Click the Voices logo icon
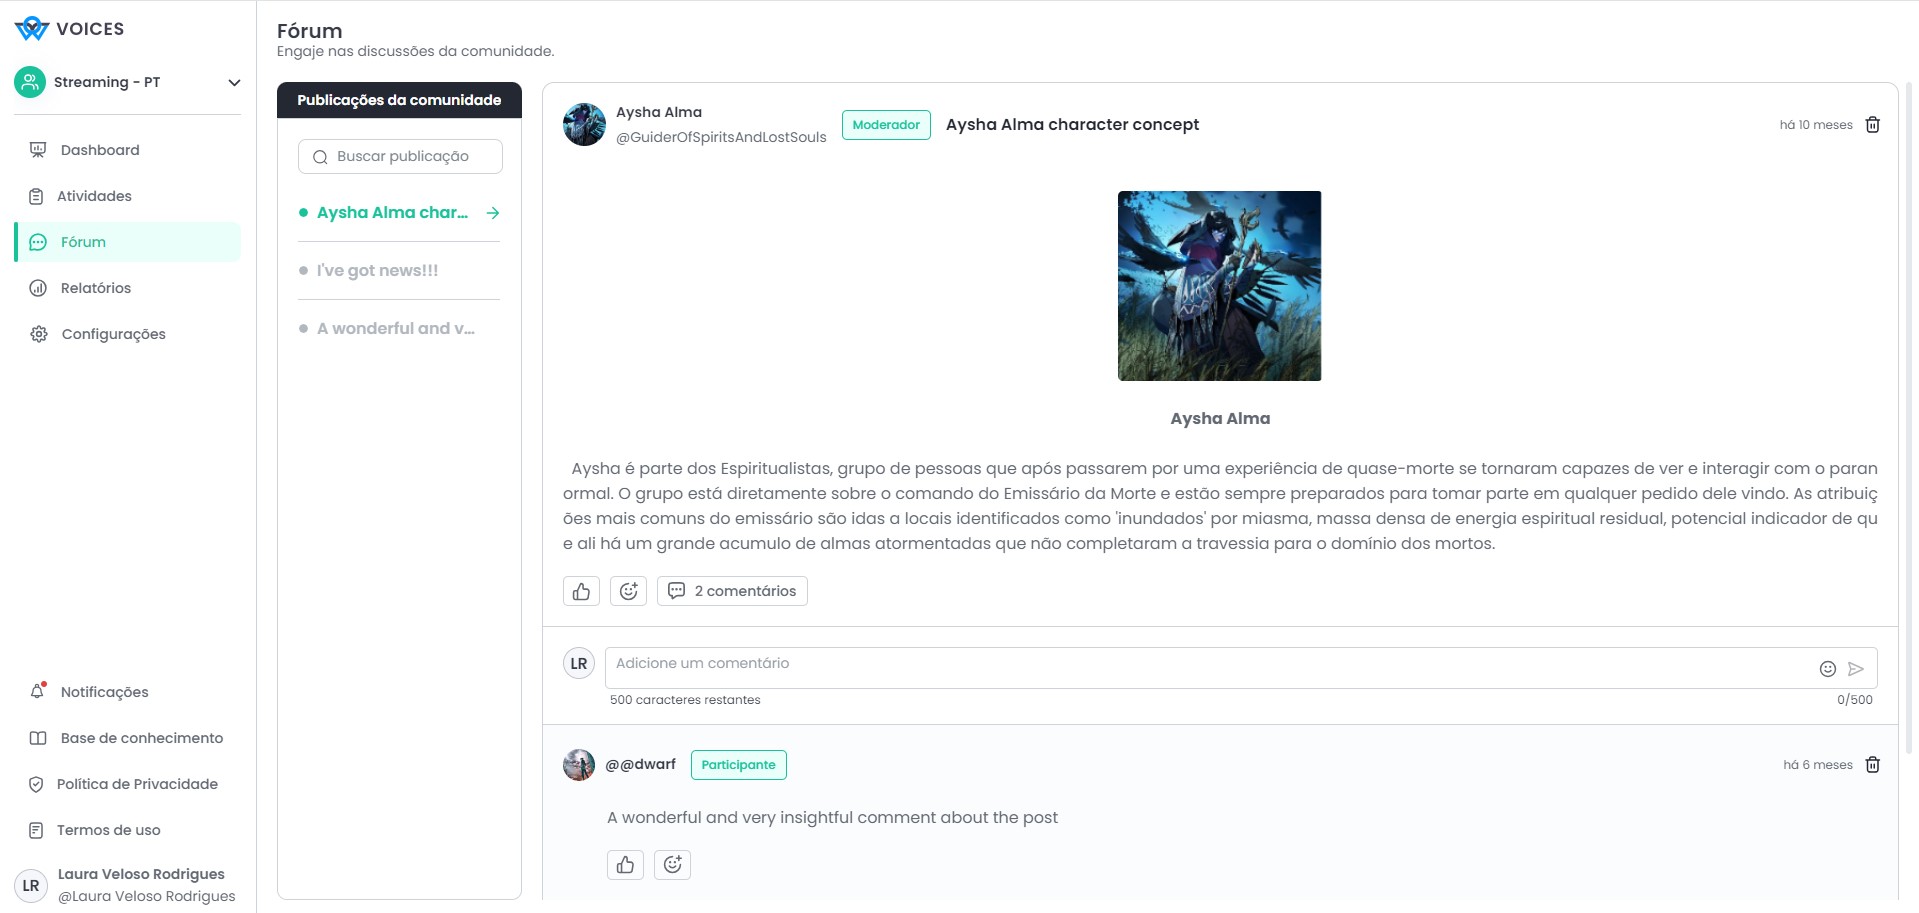Image resolution: width=1919 pixels, height=913 pixels. 32,28
